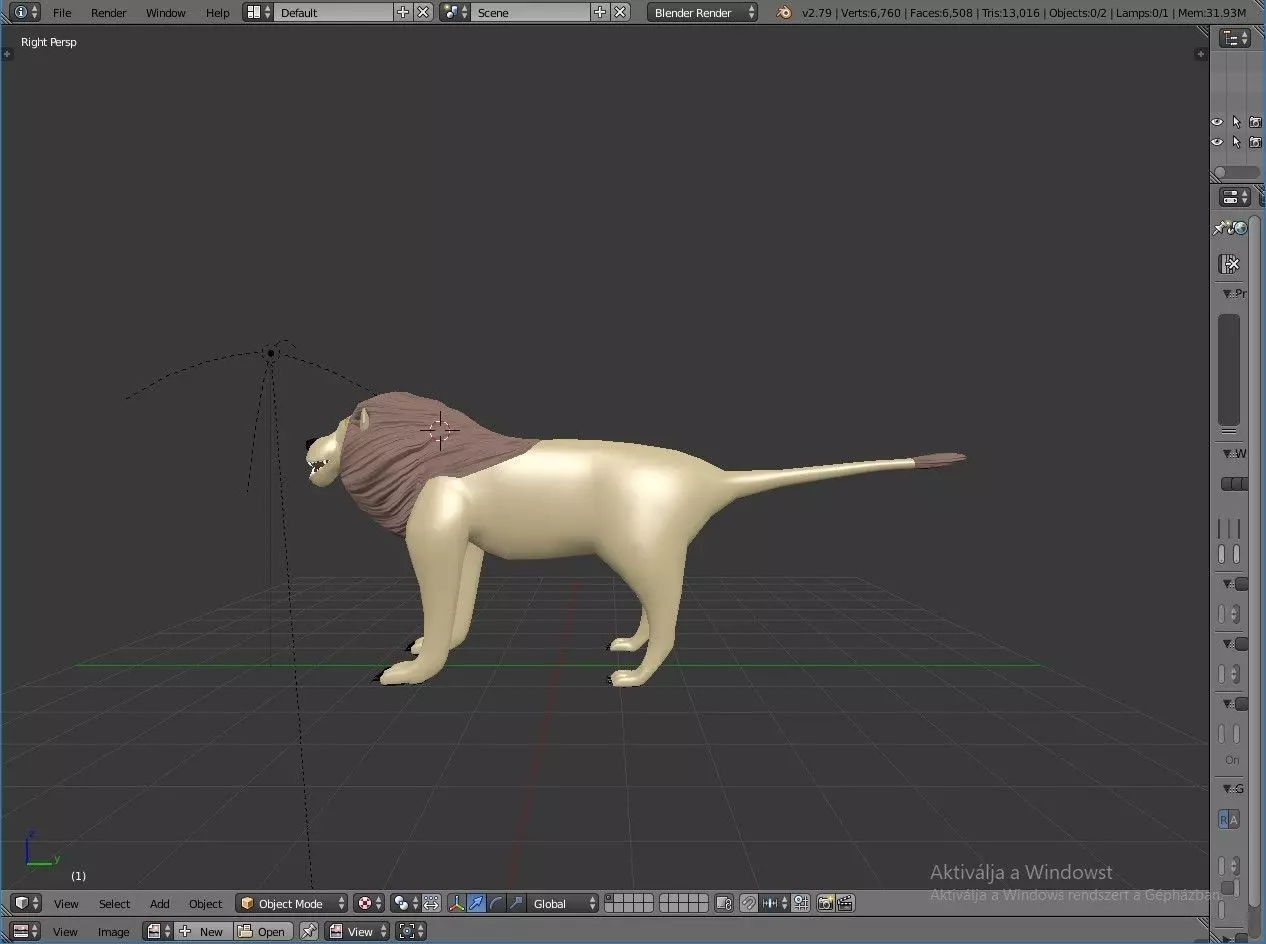The height and width of the screenshot is (944, 1266).
Task: Open the image editor pivot selector
Action: click(411, 931)
